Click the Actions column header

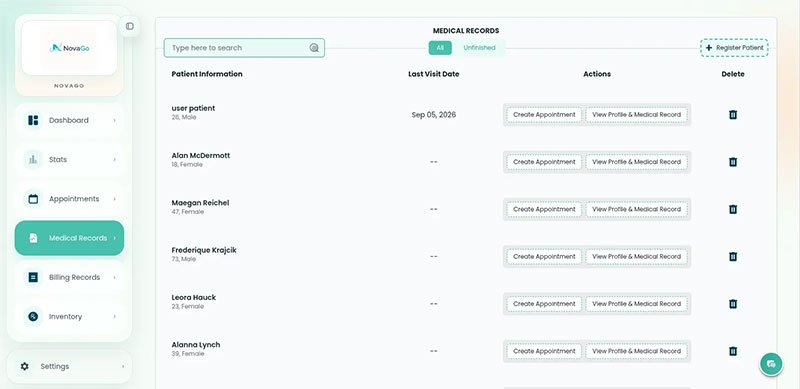pos(597,74)
